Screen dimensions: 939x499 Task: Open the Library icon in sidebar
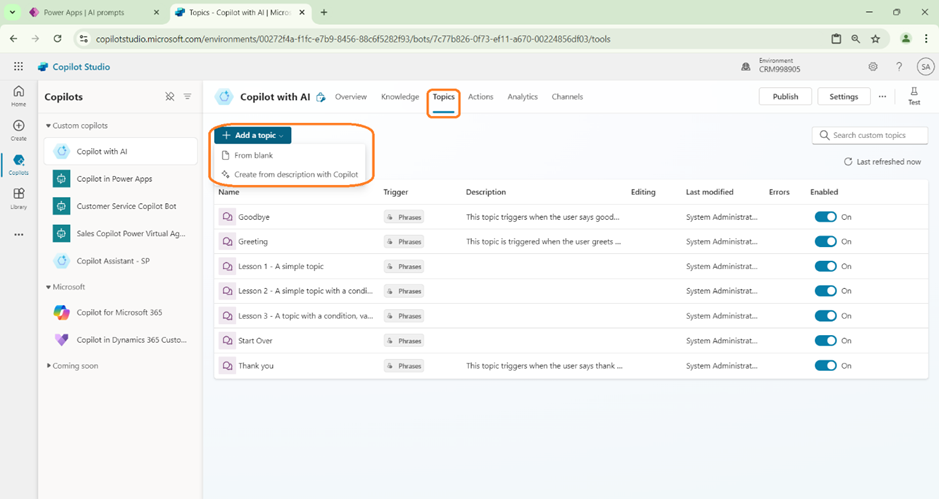[18, 198]
